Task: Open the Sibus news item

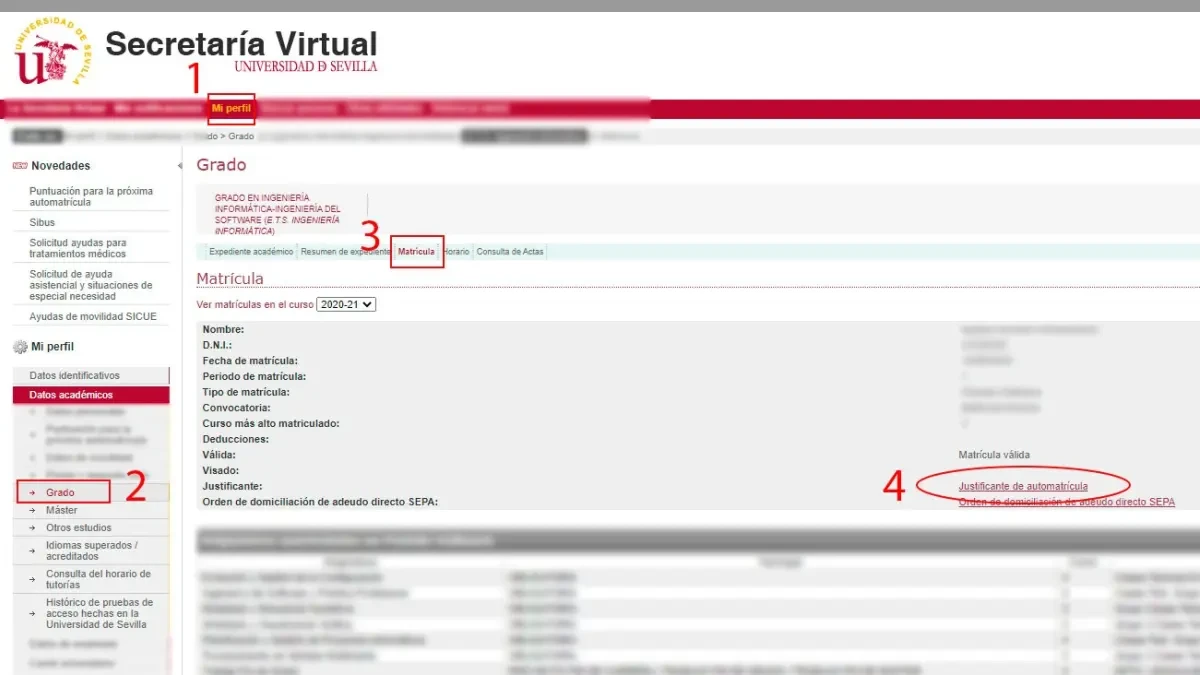Action: (42, 222)
